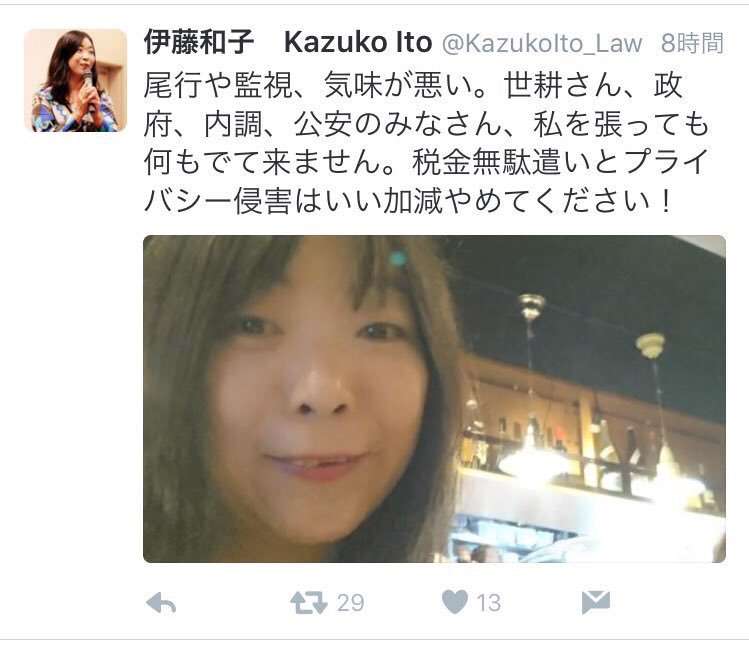Like the tweet with the heart icon
749x652 pixels.
point(455,602)
